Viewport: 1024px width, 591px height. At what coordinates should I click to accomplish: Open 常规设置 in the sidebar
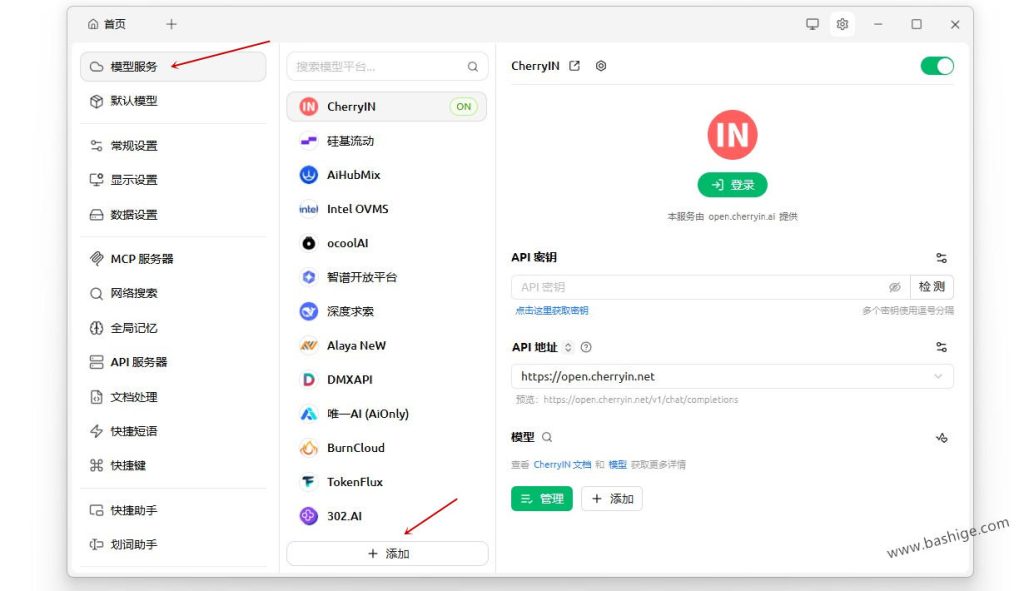coord(173,146)
